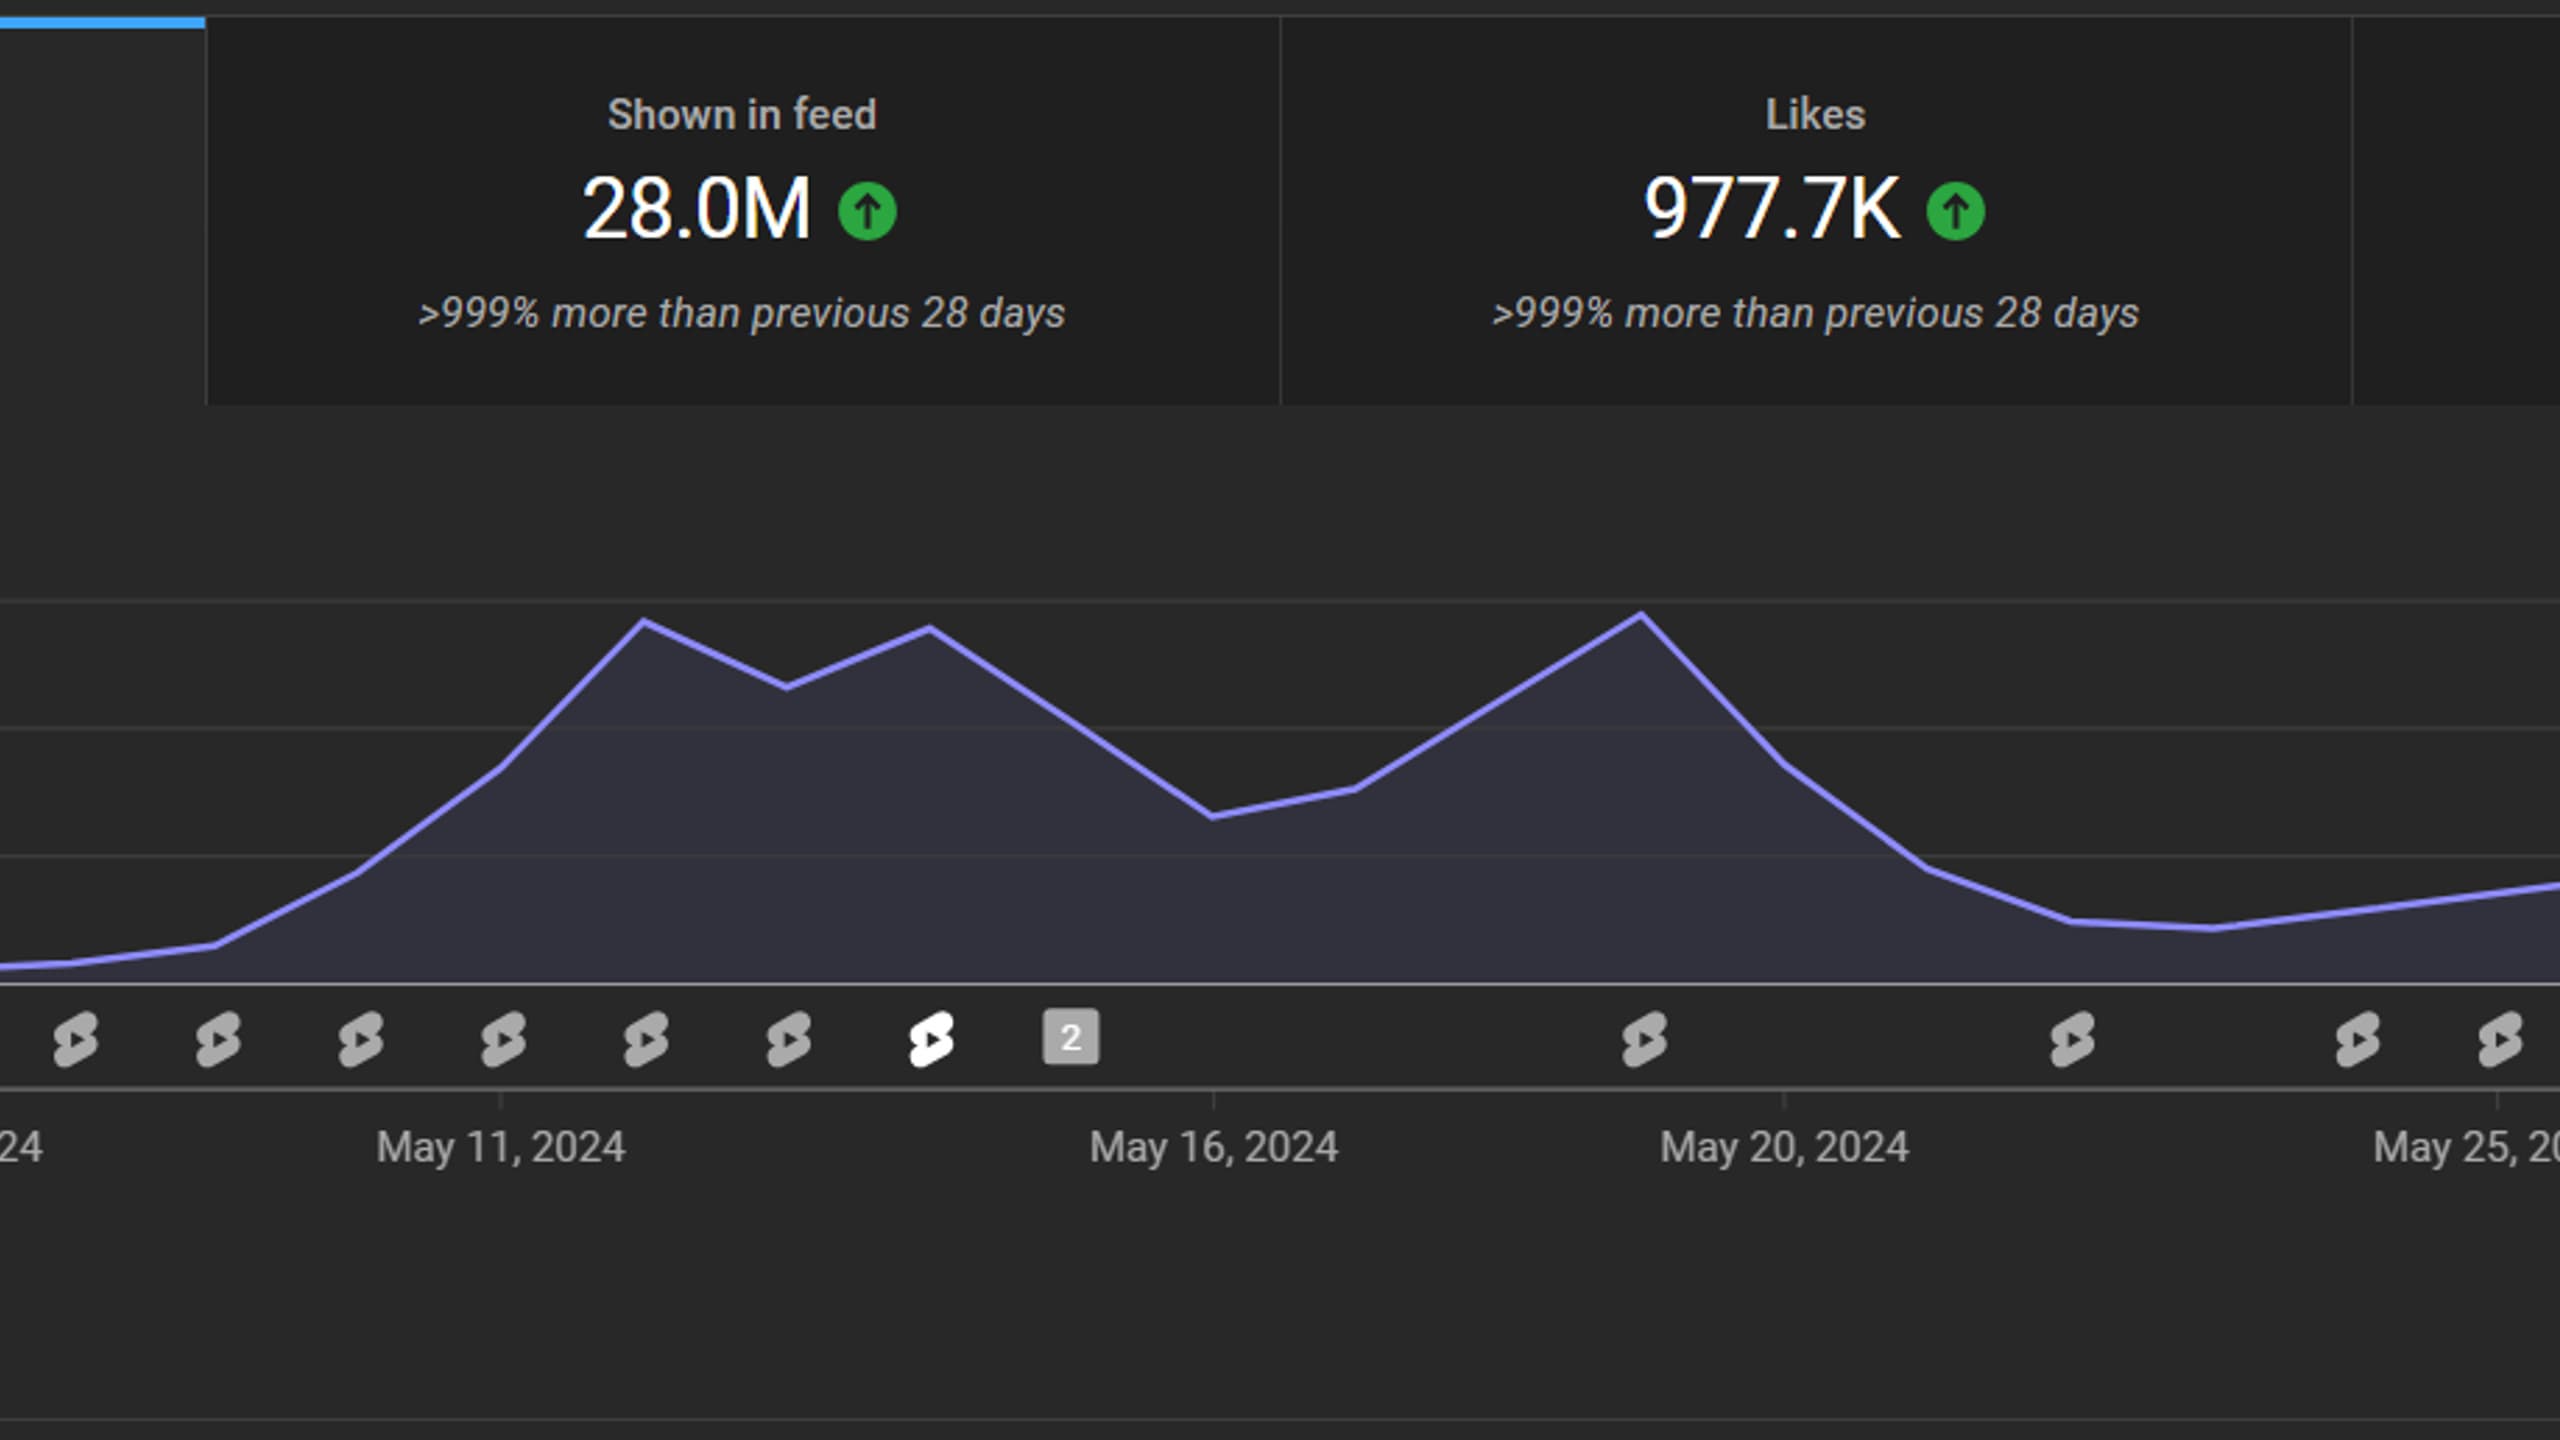This screenshot has width=2560, height=1440.
Task: Click Shorts marker one day before May 25
Action: click(2357, 1039)
